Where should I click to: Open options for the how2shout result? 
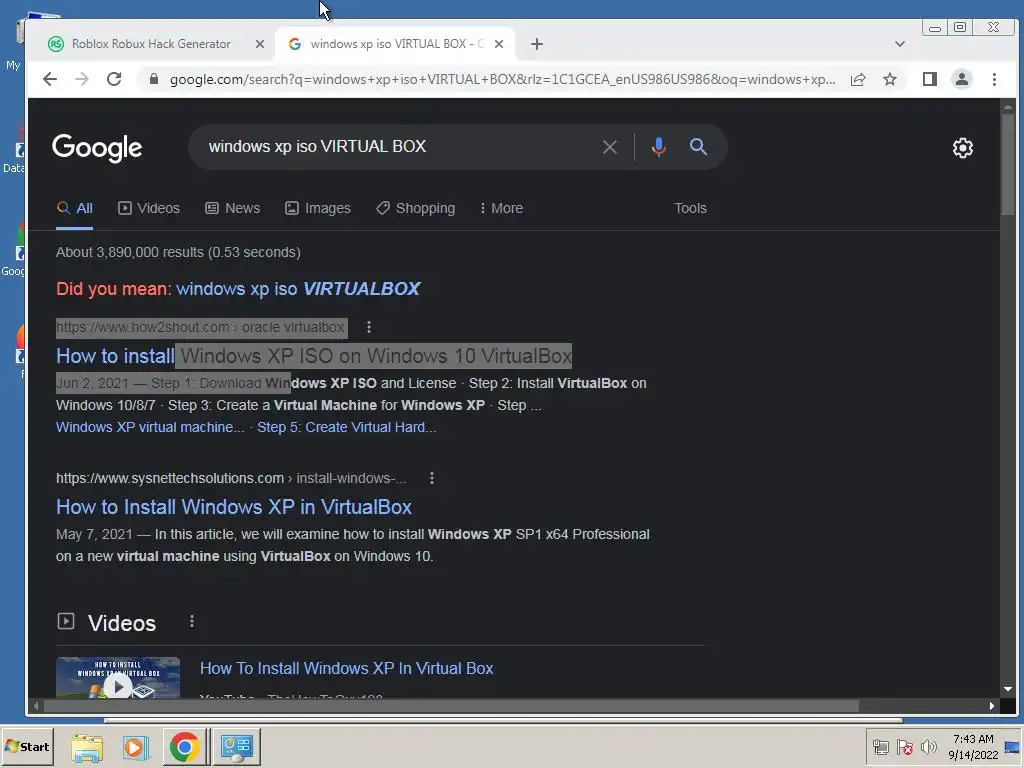tap(369, 327)
